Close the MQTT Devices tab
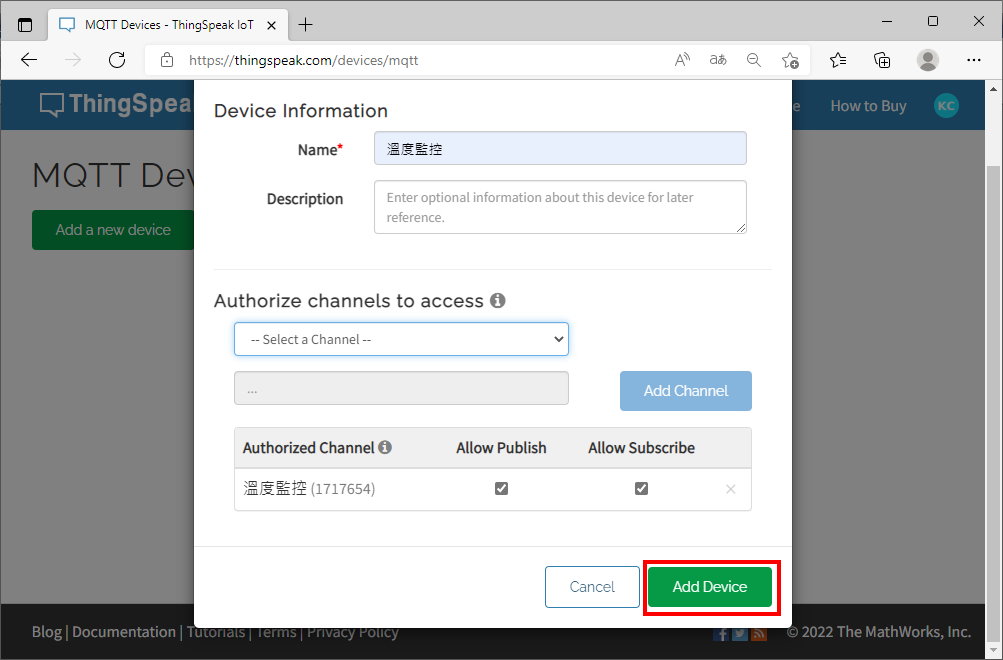1003x660 pixels. pyautogui.click(x=271, y=26)
